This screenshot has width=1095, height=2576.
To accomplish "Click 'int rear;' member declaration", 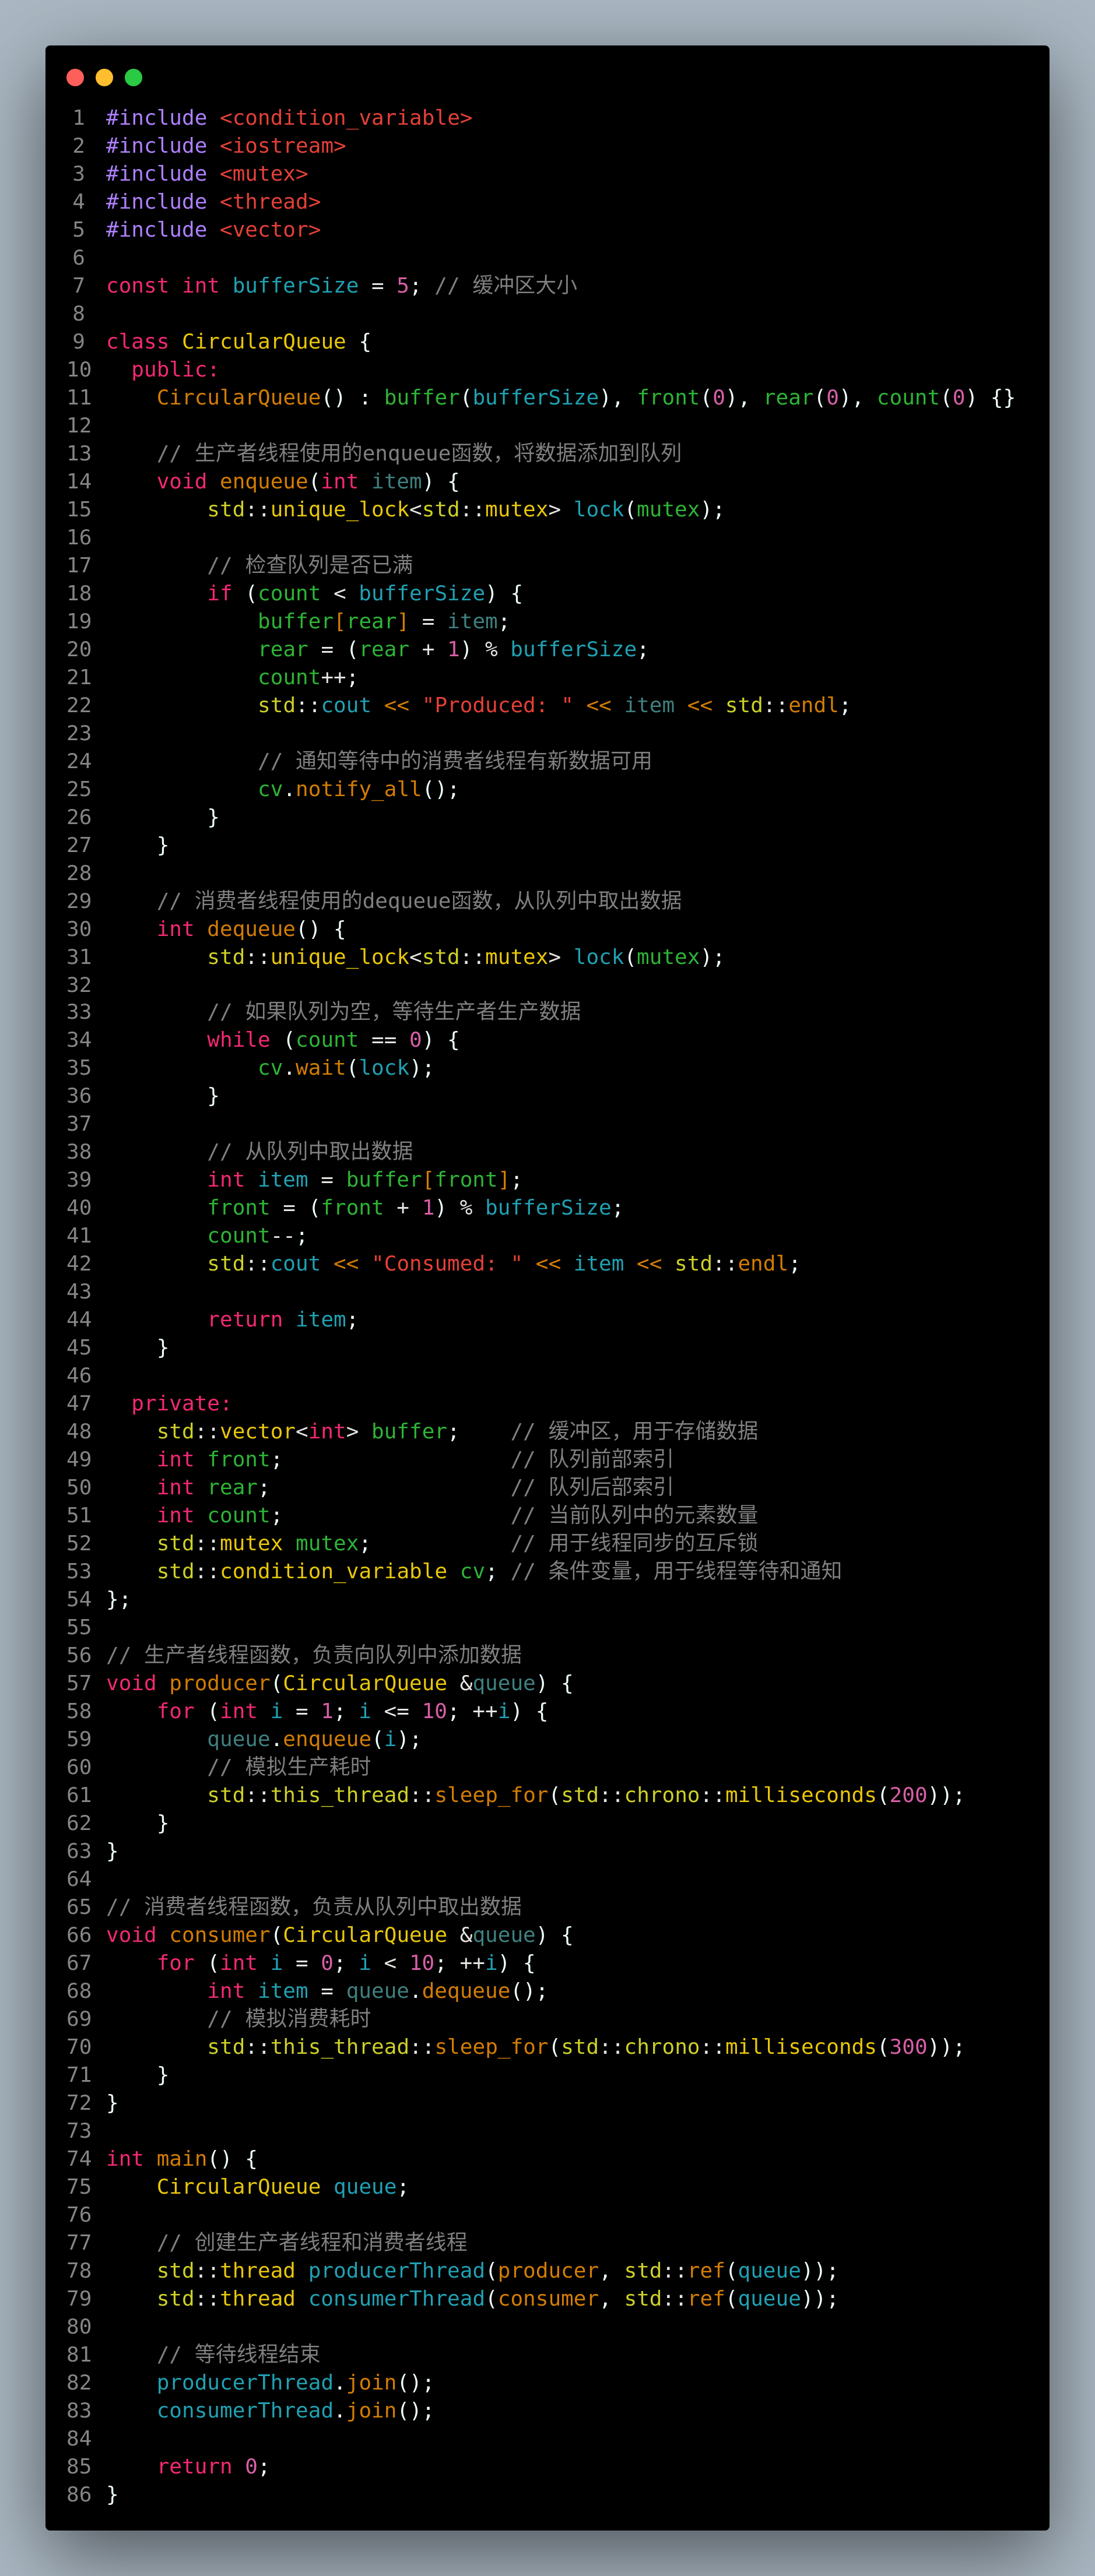I will tap(213, 1489).
